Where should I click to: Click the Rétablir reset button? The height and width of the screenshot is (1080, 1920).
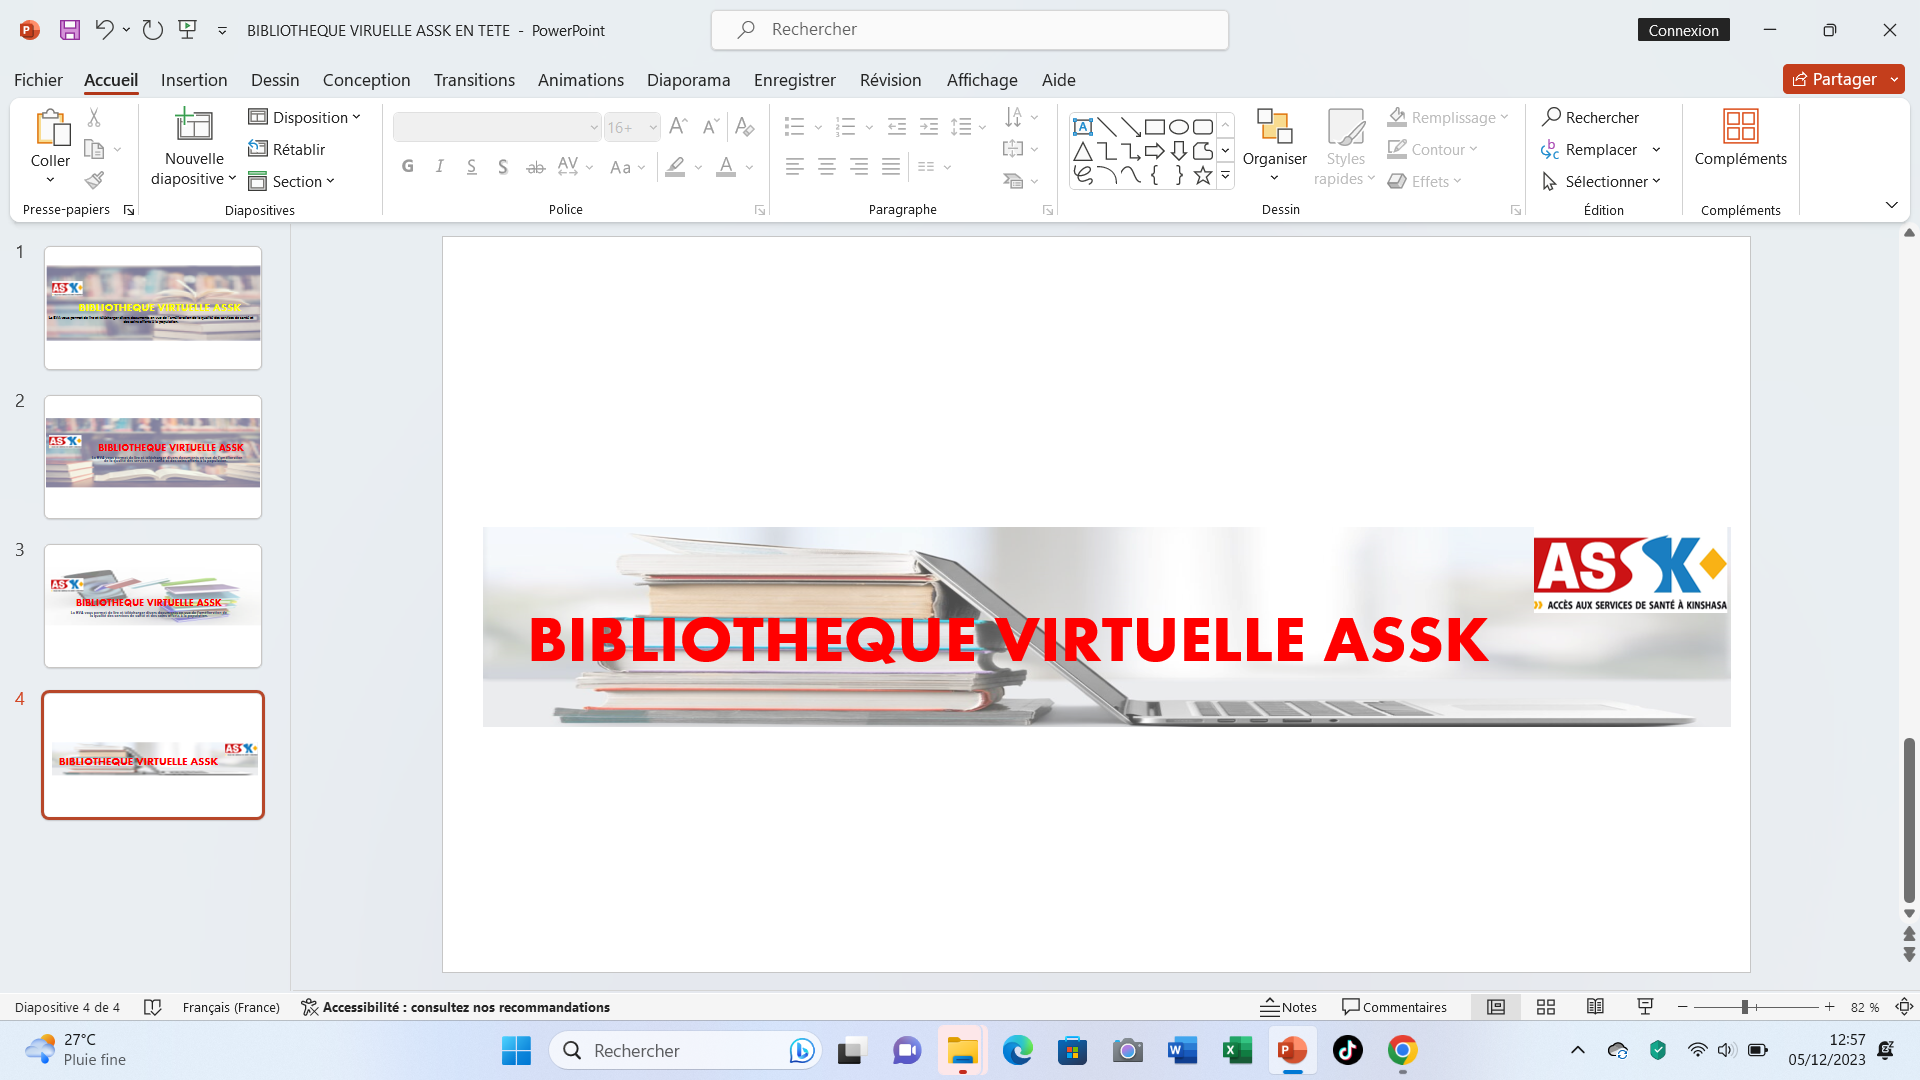287,149
